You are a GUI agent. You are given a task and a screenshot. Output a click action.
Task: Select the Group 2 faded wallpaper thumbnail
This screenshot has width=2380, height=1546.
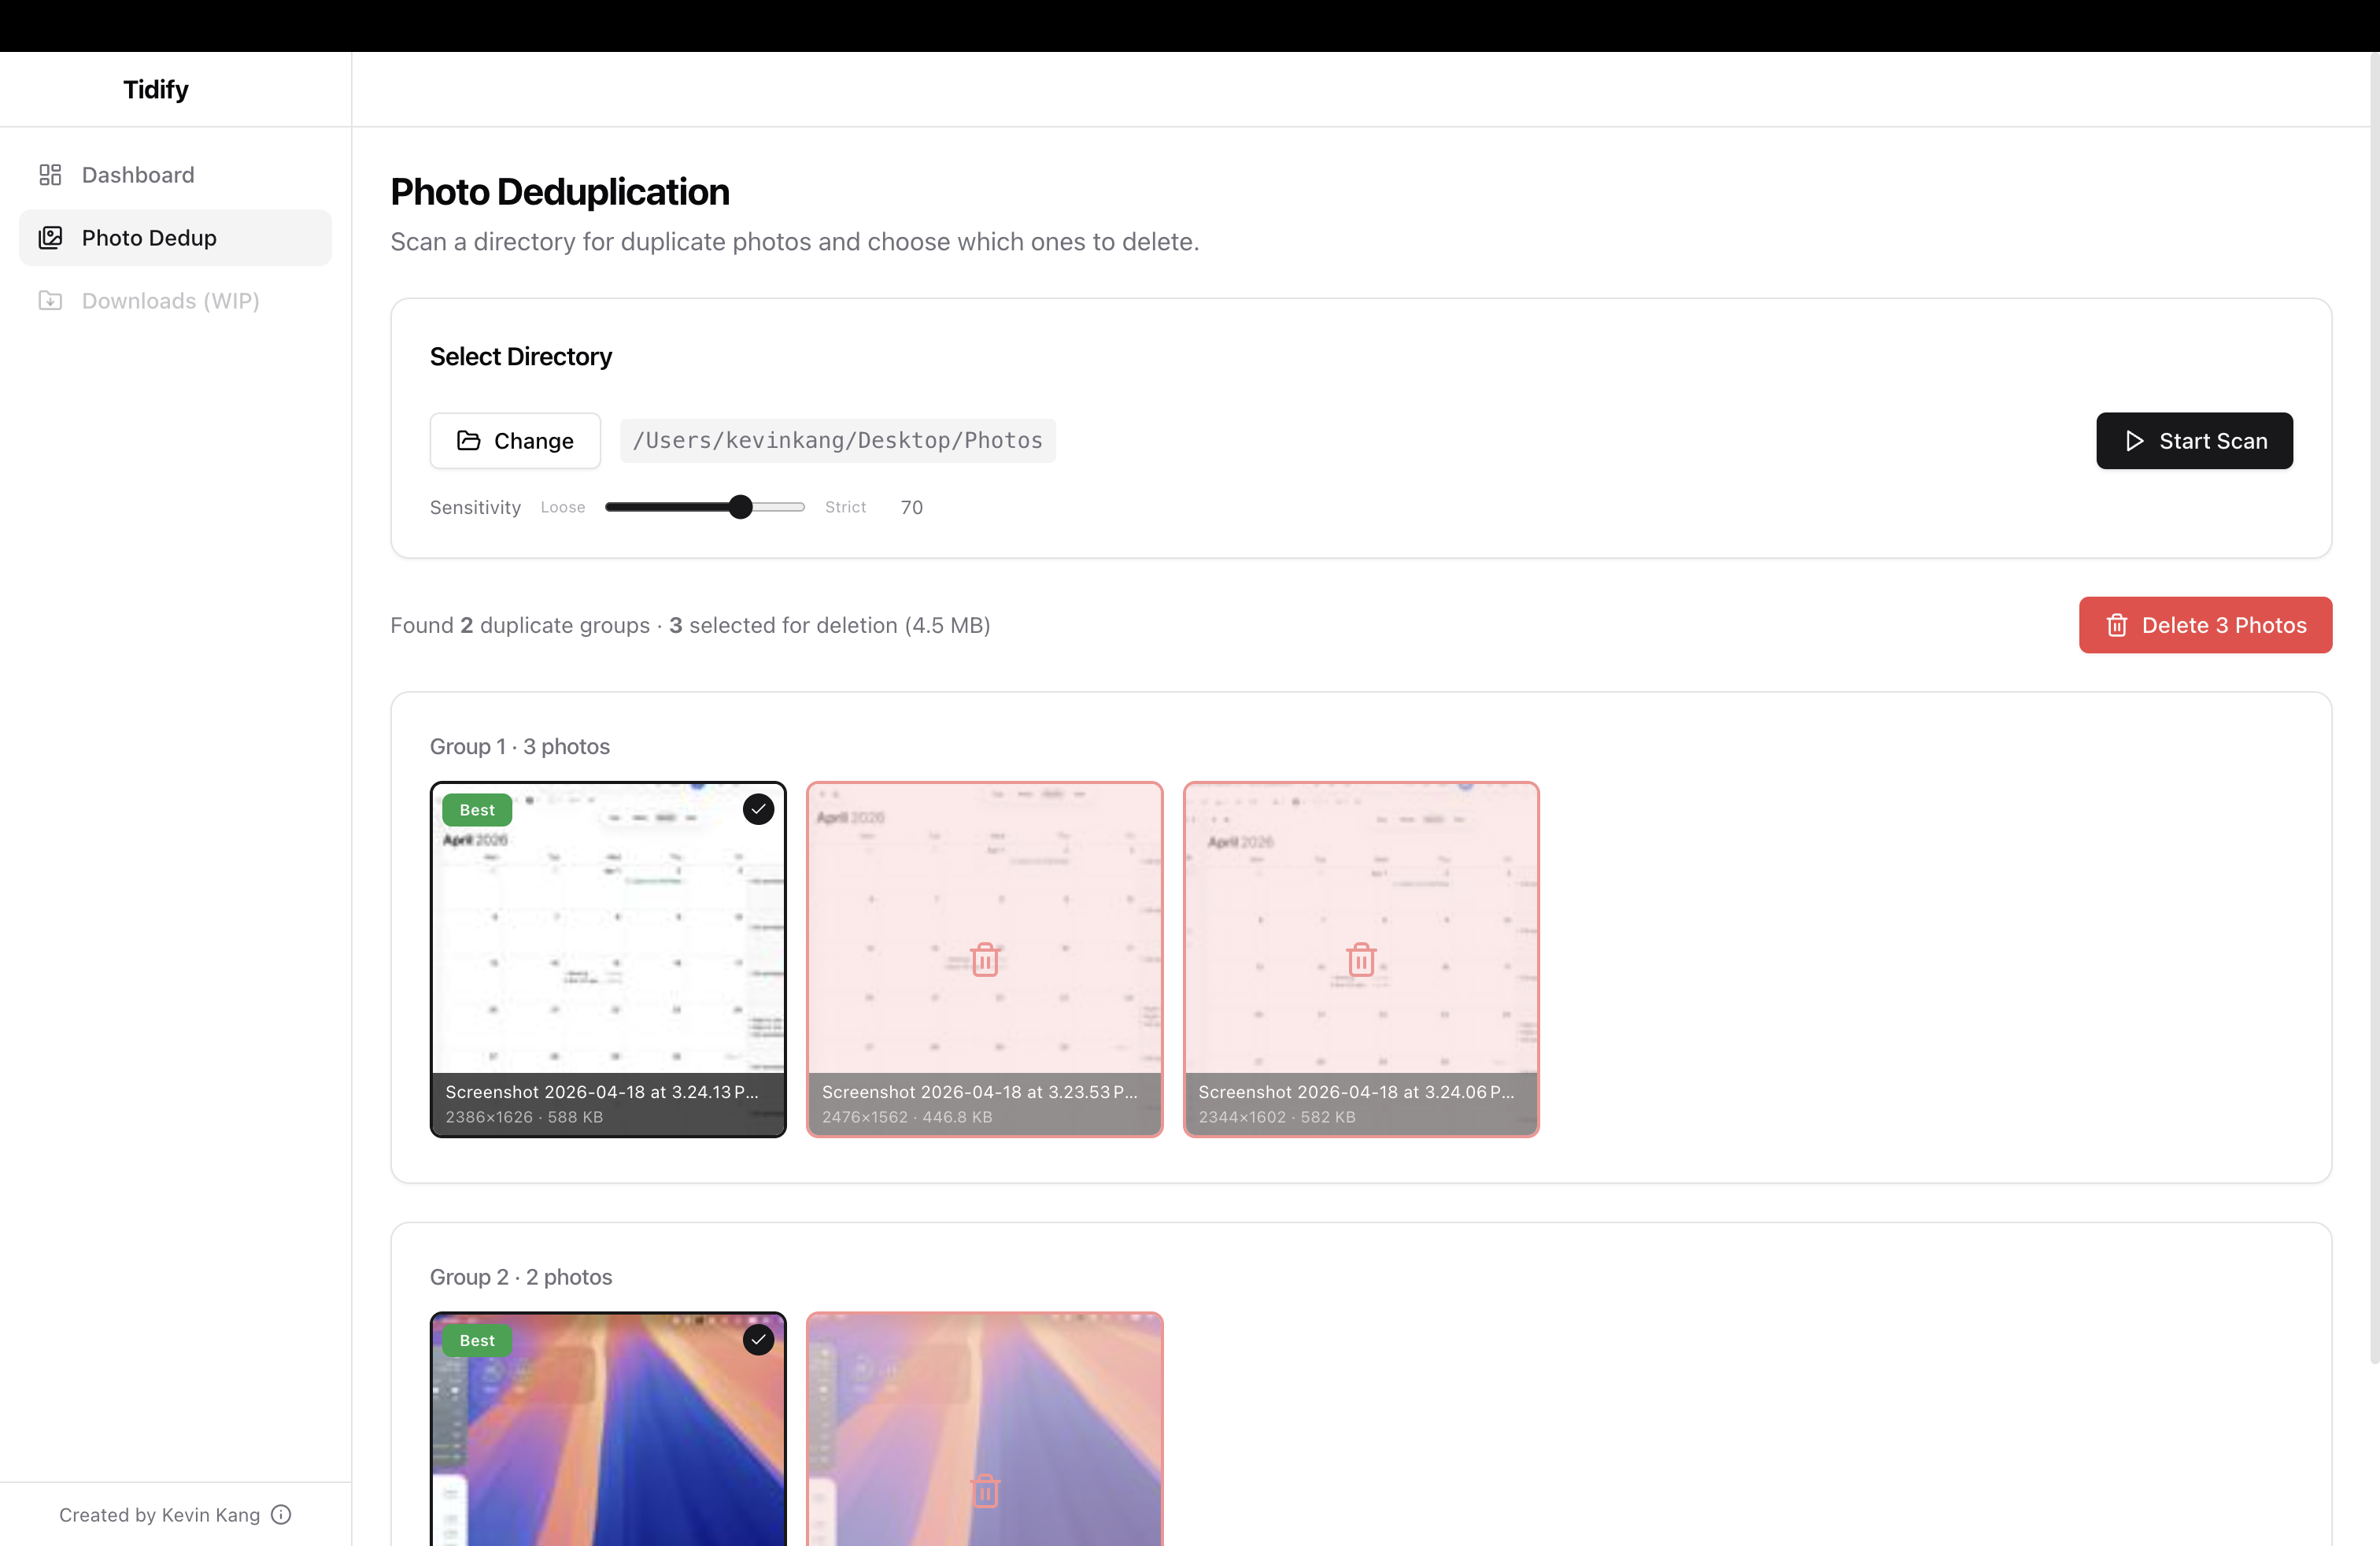985,1430
